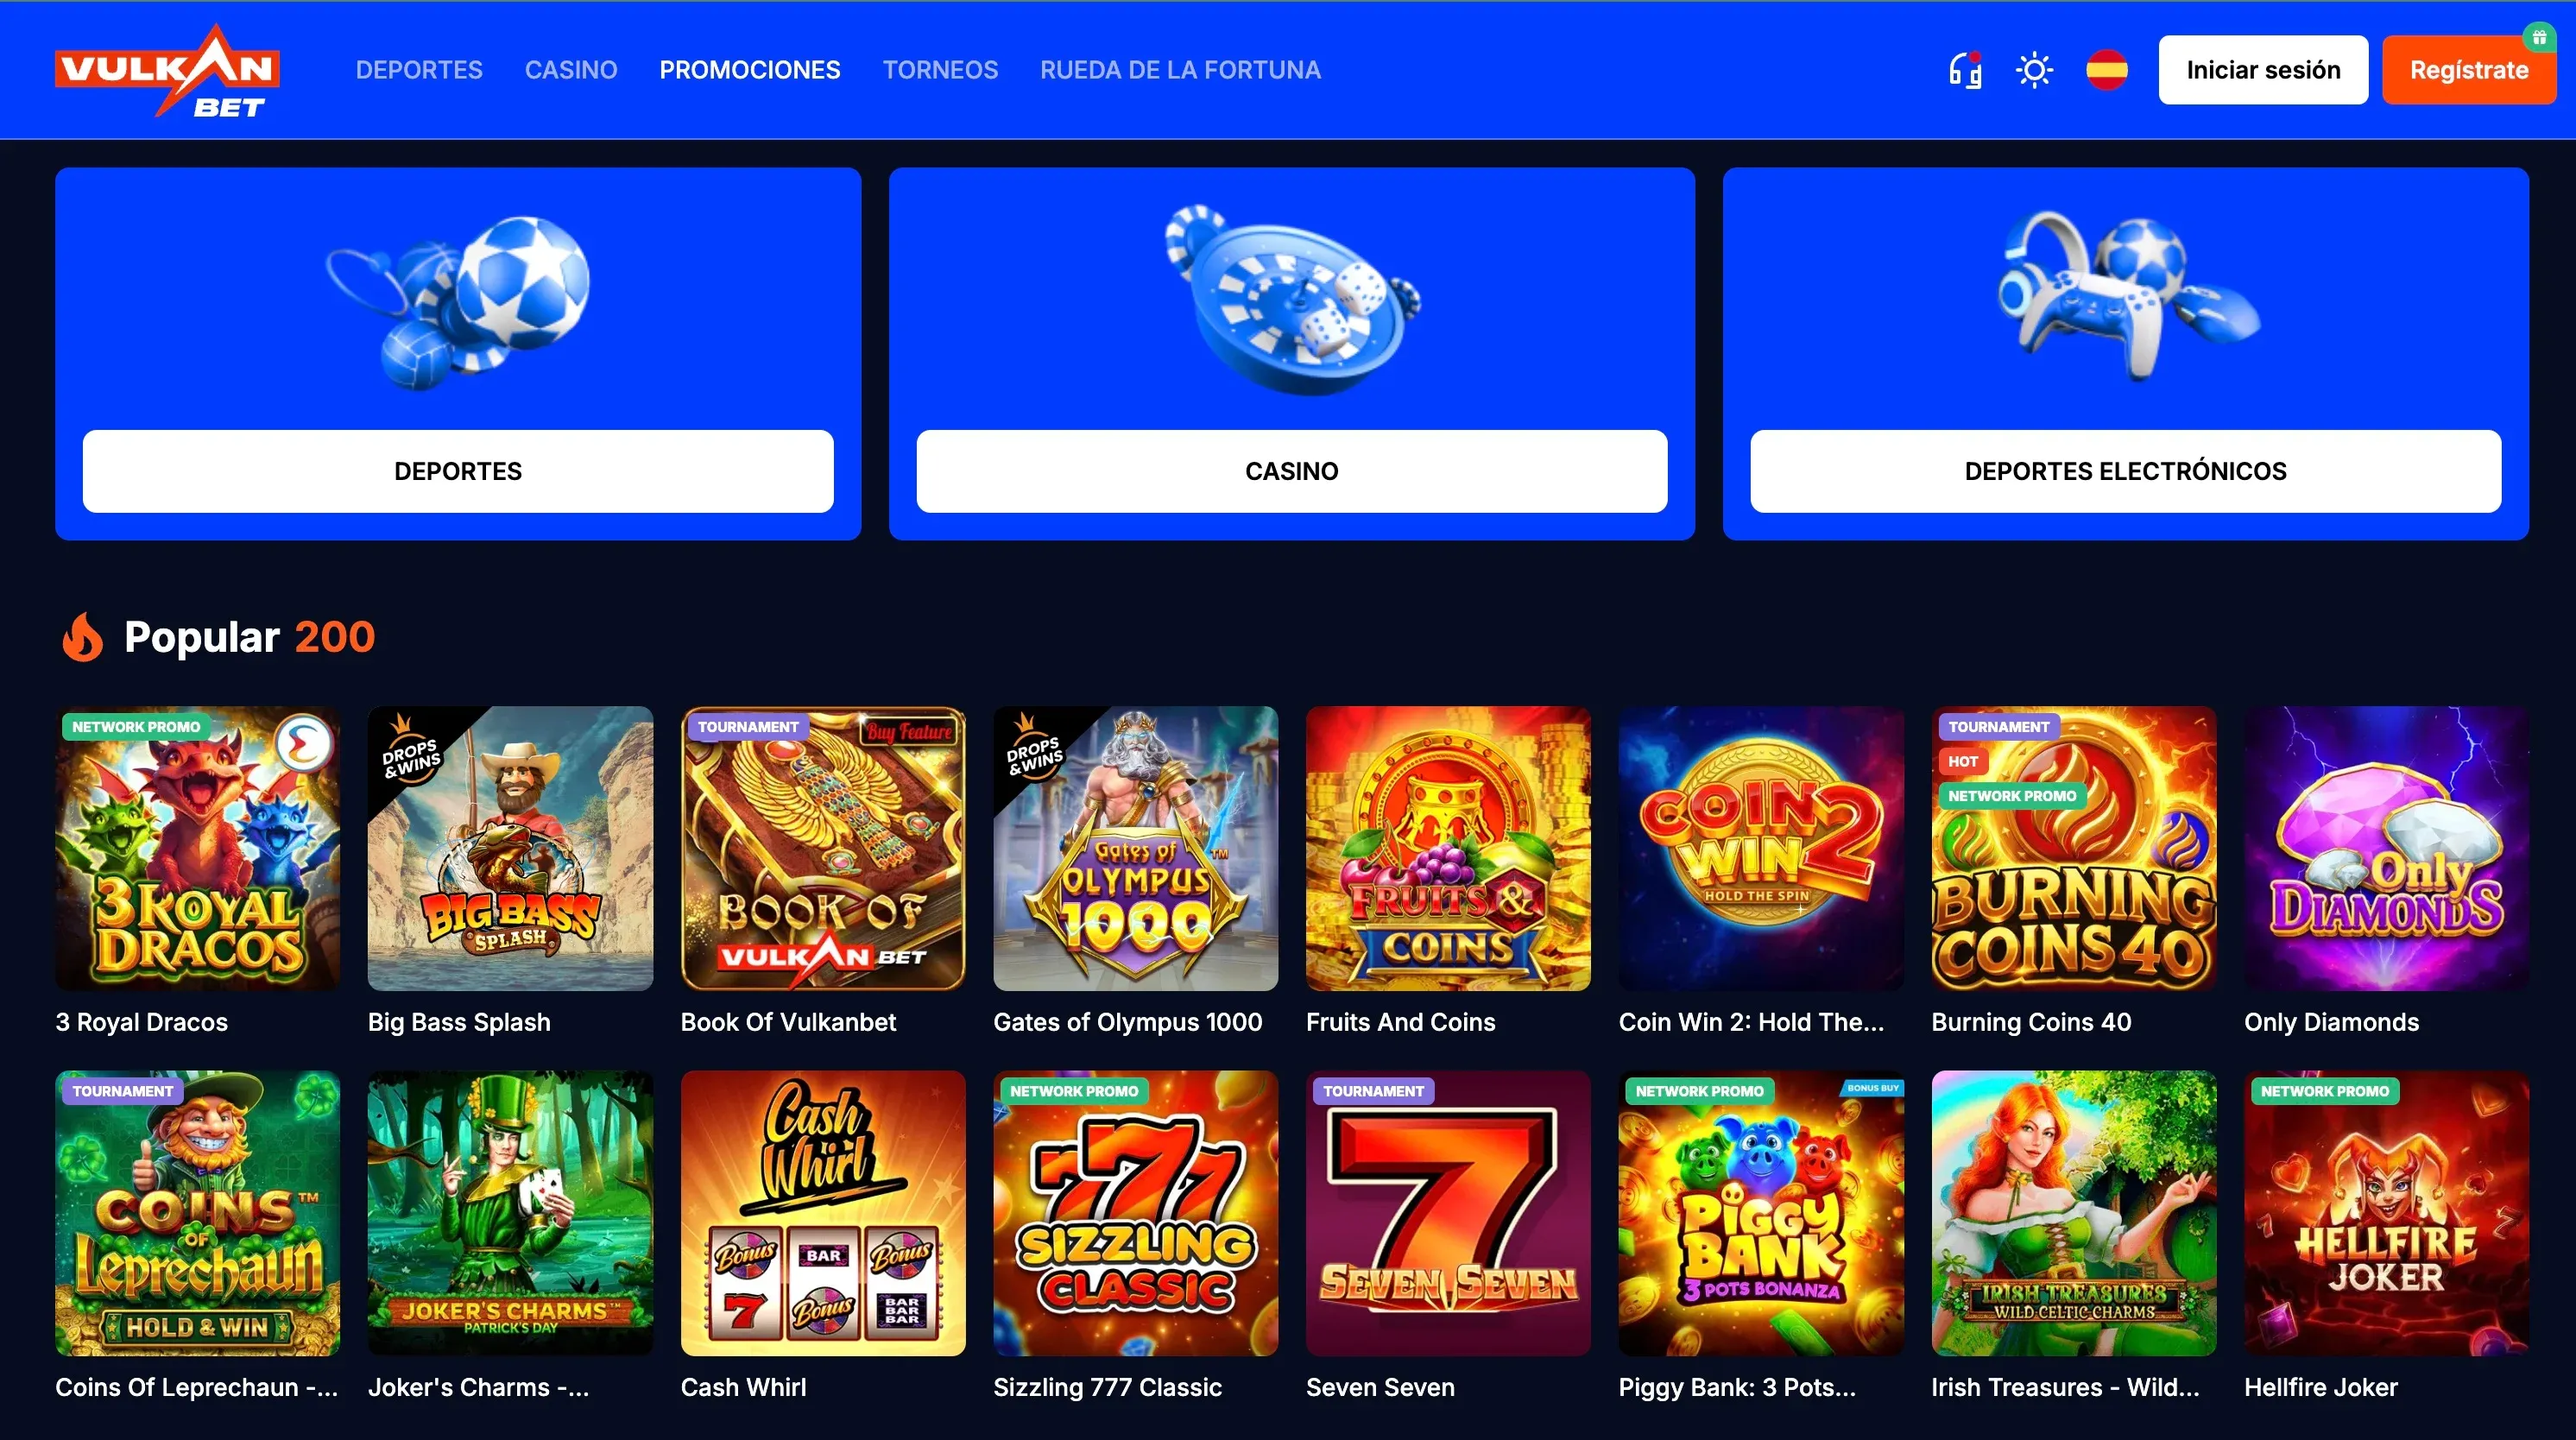
Task: Open live support headset icon
Action: [x=1965, y=70]
